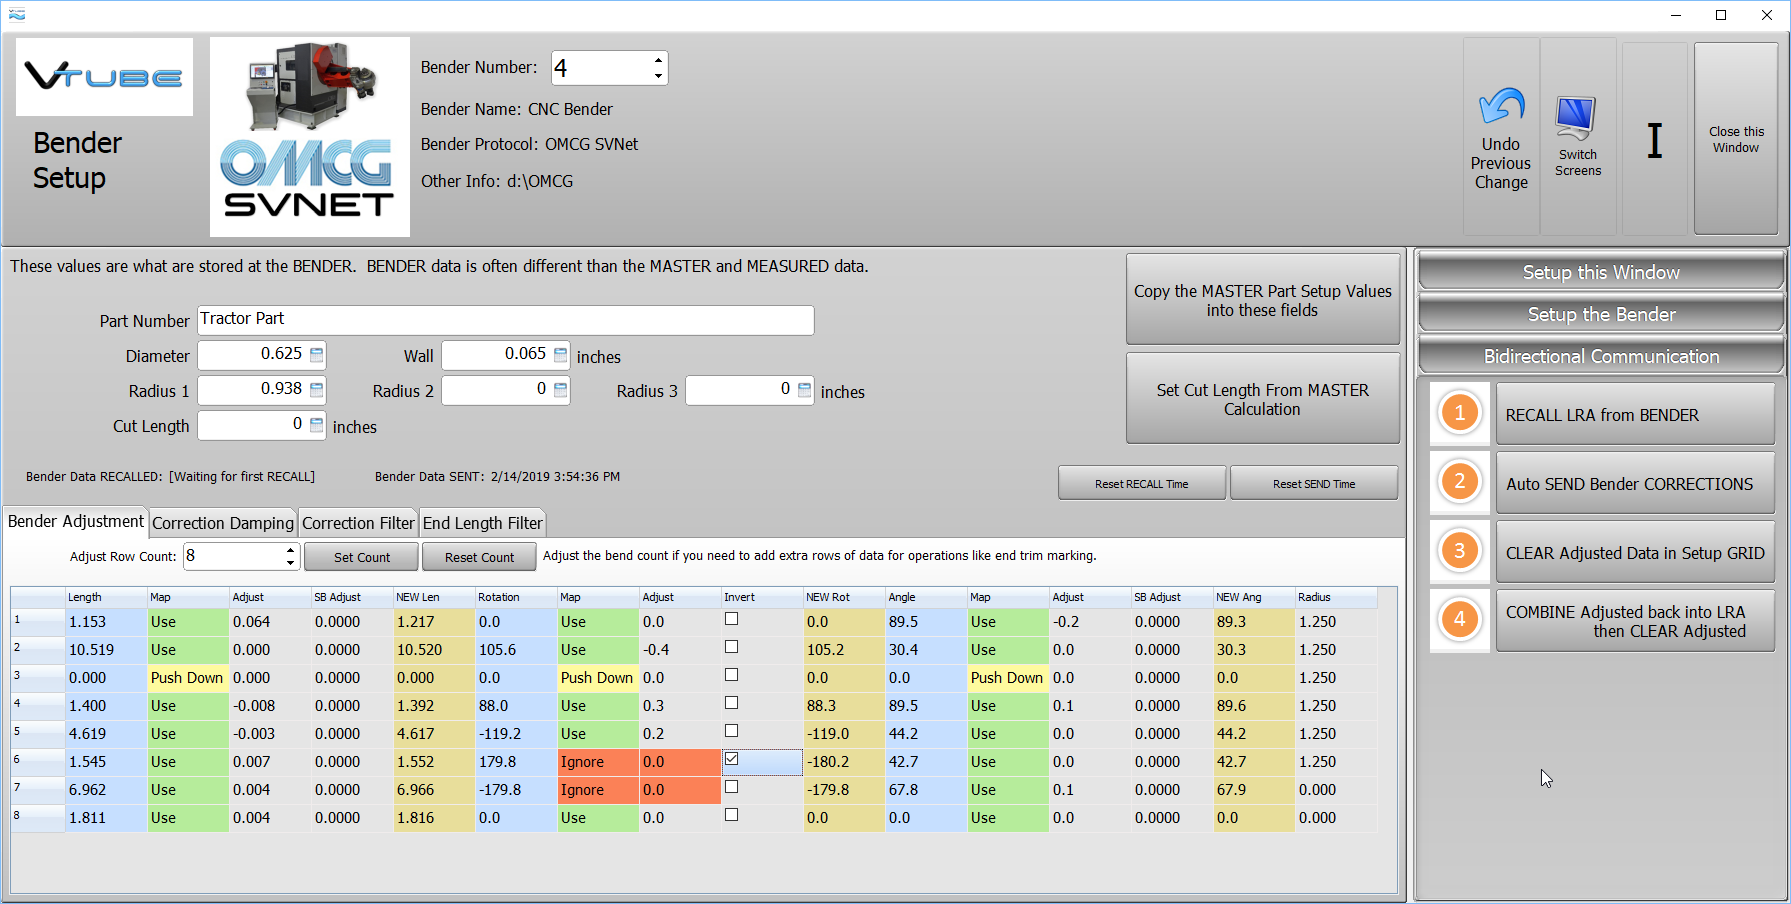Open calculator icon in Diameter field
1791x904 pixels.
pyautogui.click(x=317, y=354)
